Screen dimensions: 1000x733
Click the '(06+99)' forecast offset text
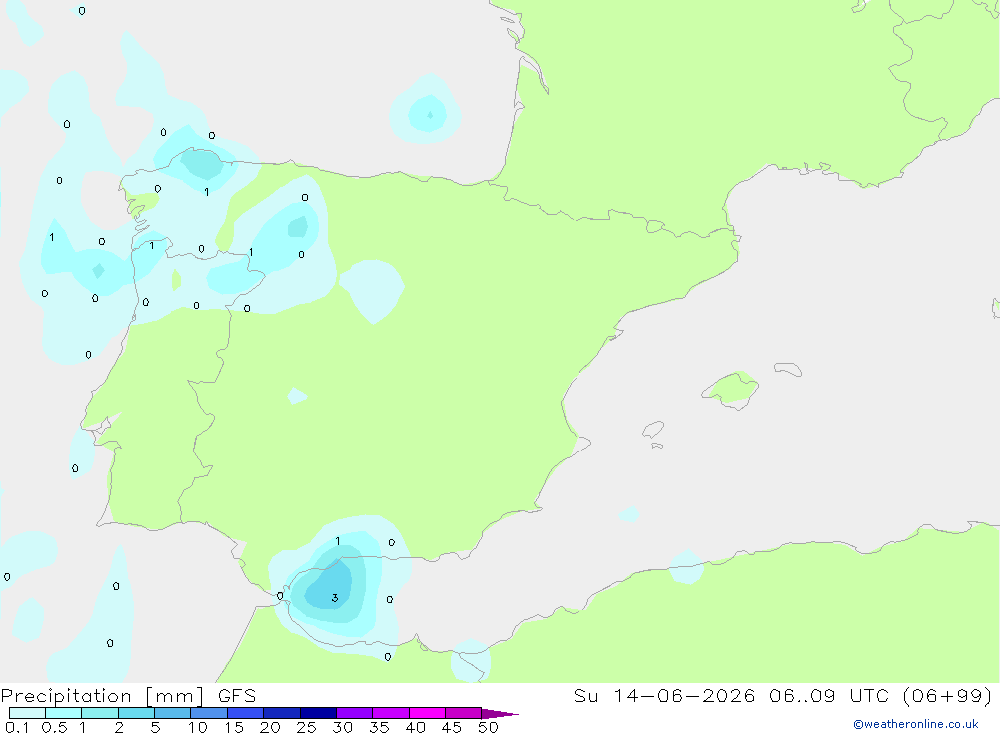tap(948, 696)
